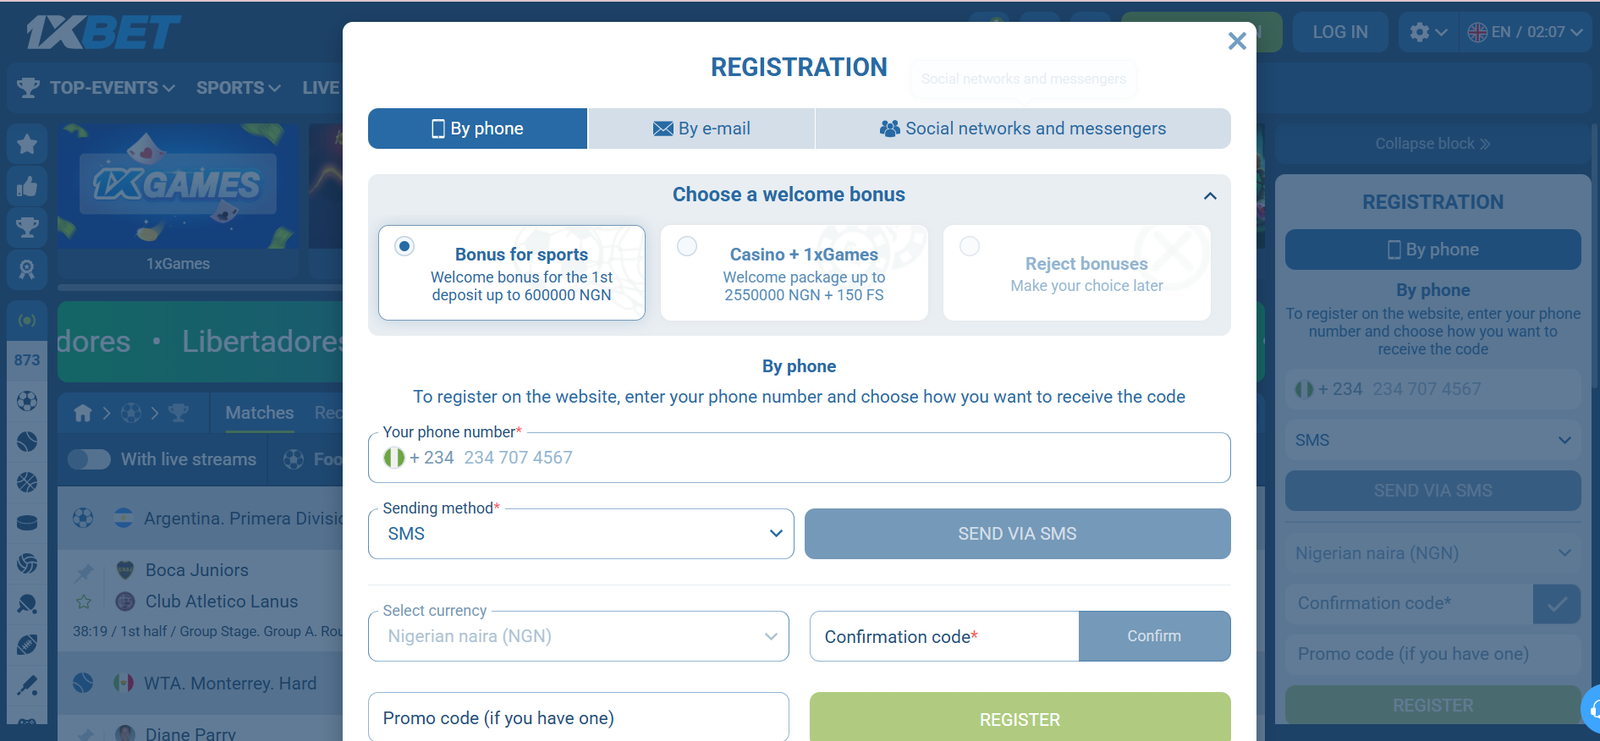Click Nigeria flag in background side panel

pyautogui.click(x=1304, y=389)
